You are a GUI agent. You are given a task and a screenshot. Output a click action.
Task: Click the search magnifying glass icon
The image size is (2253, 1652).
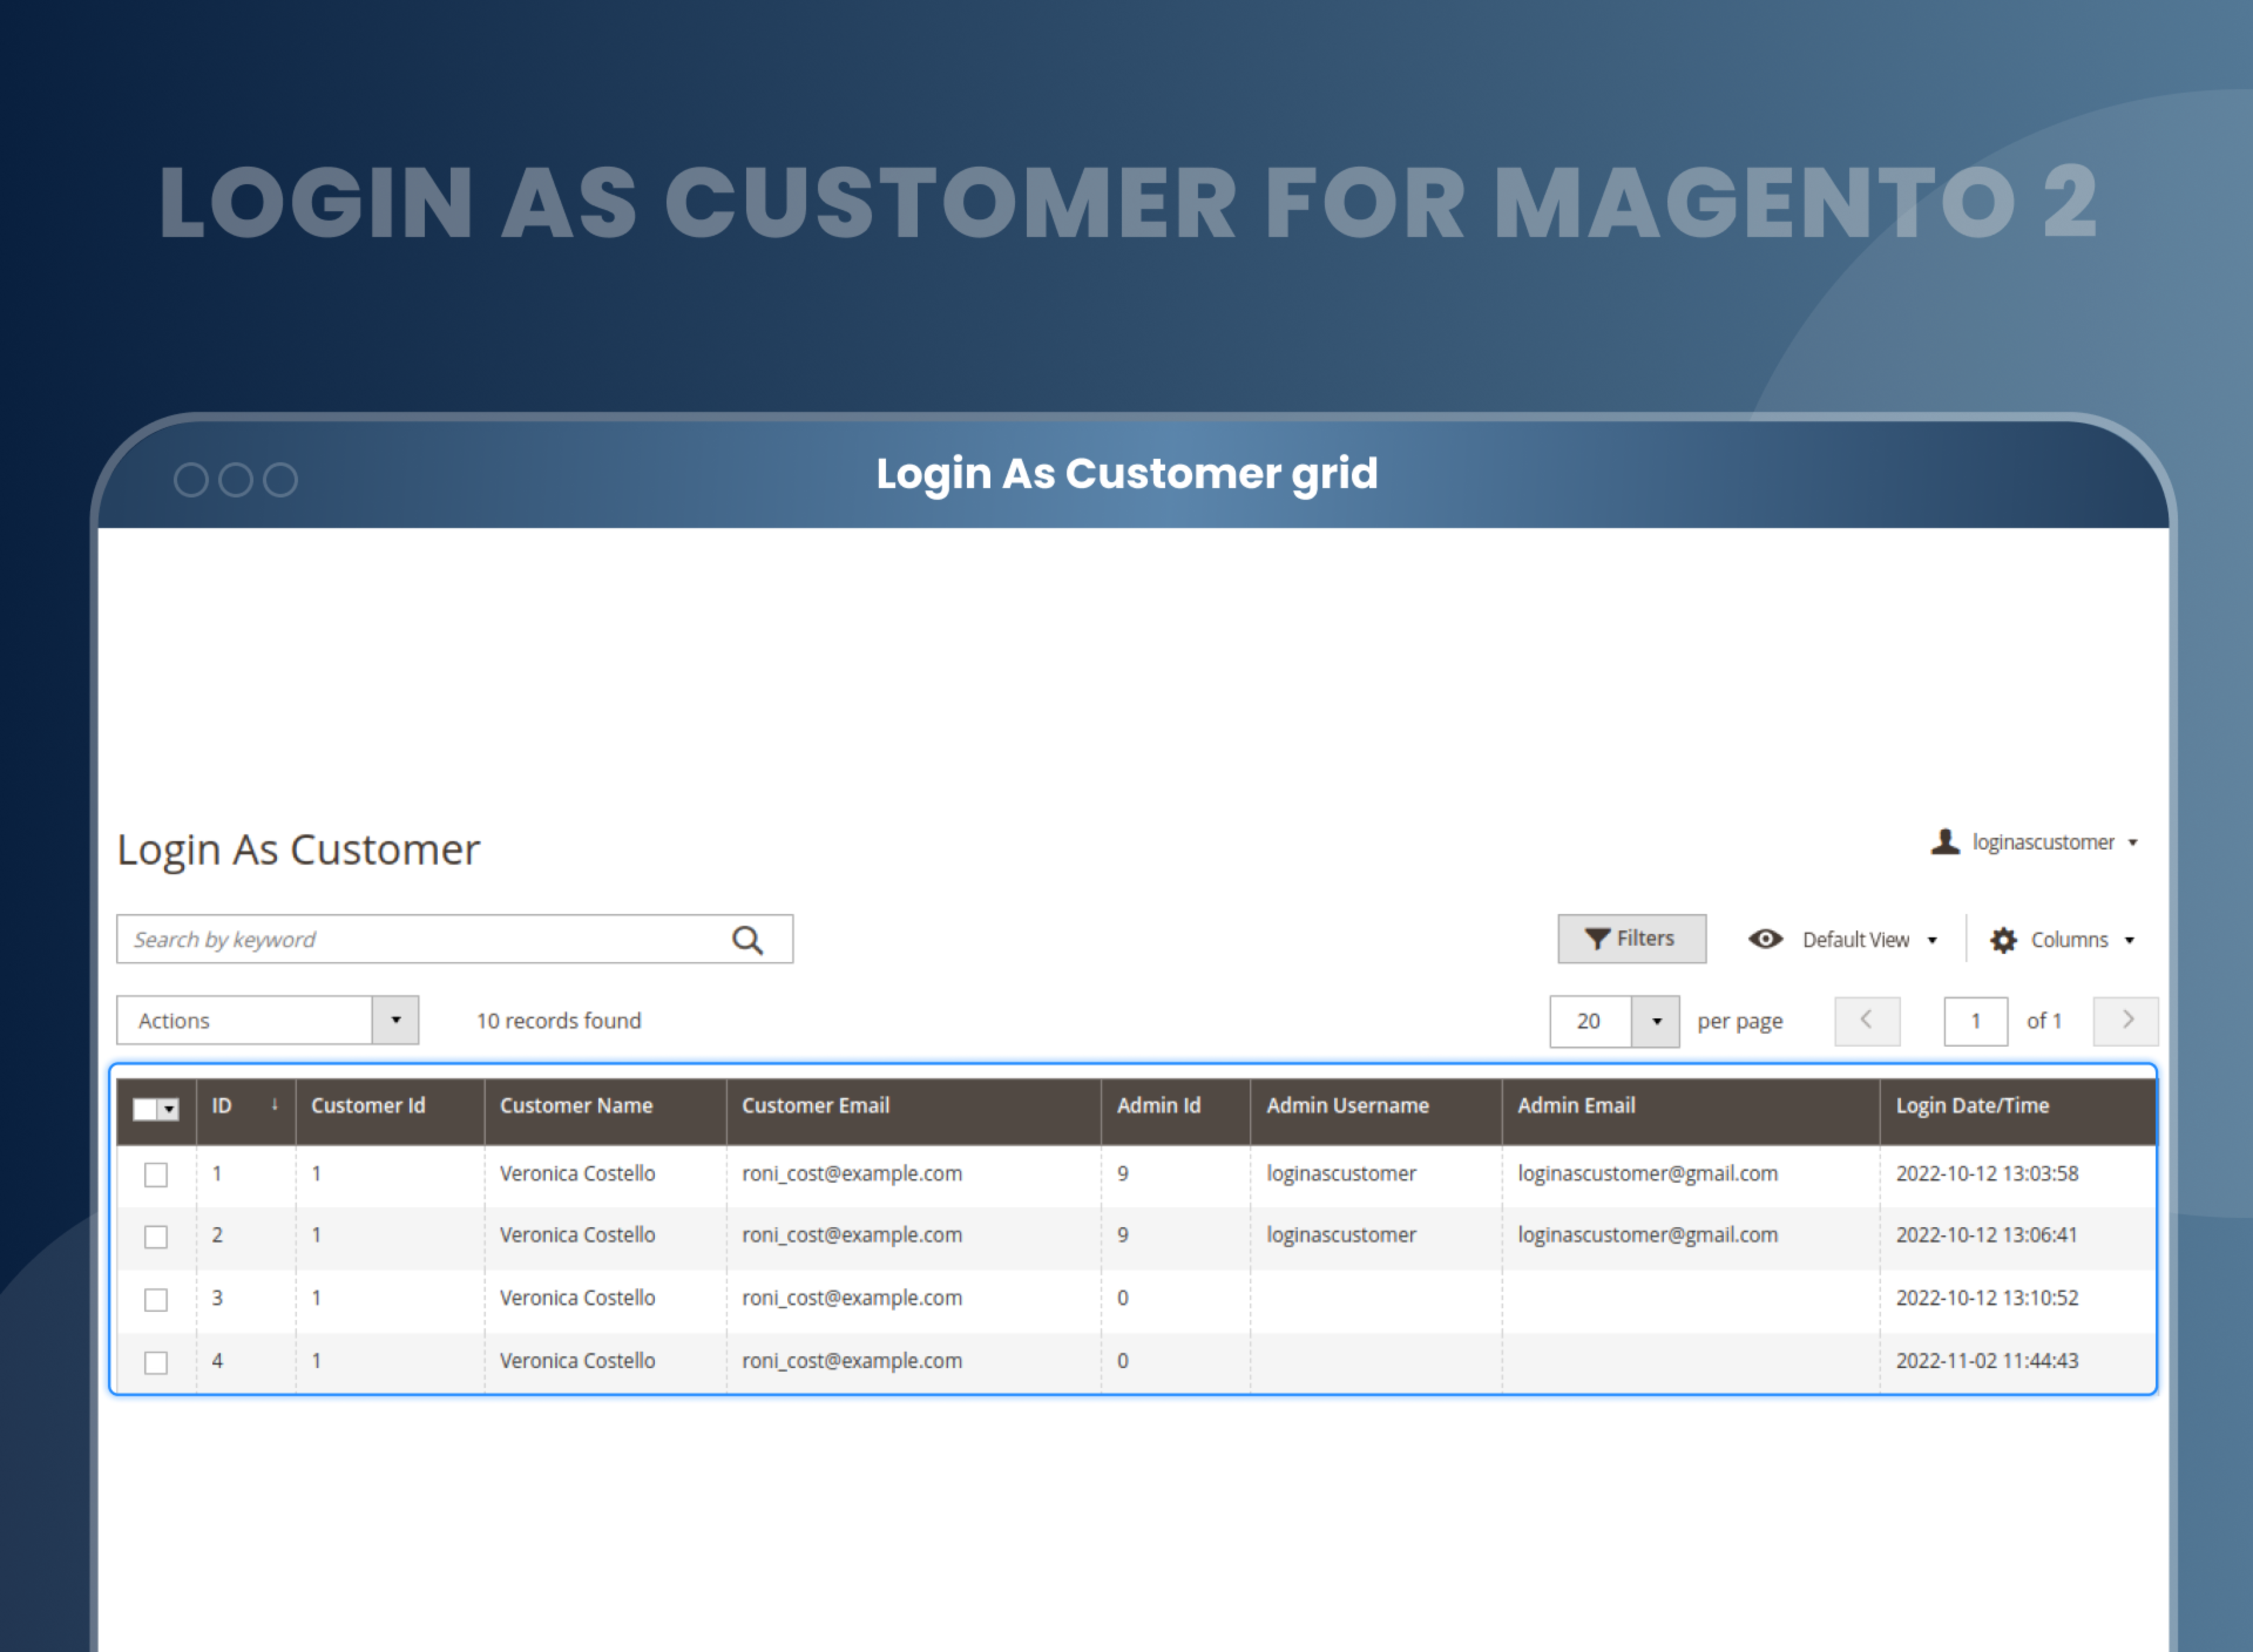pos(749,939)
